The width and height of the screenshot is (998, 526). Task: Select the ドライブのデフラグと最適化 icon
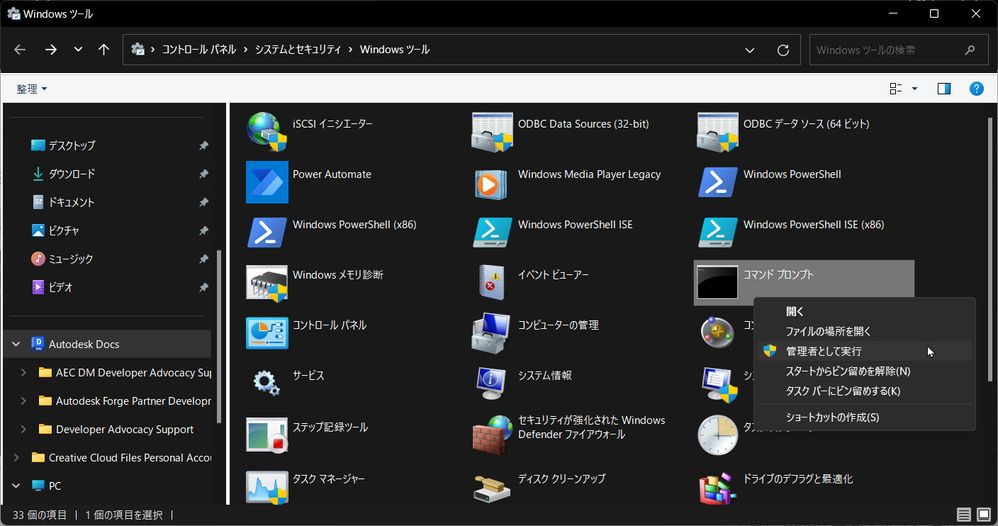click(717, 488)
